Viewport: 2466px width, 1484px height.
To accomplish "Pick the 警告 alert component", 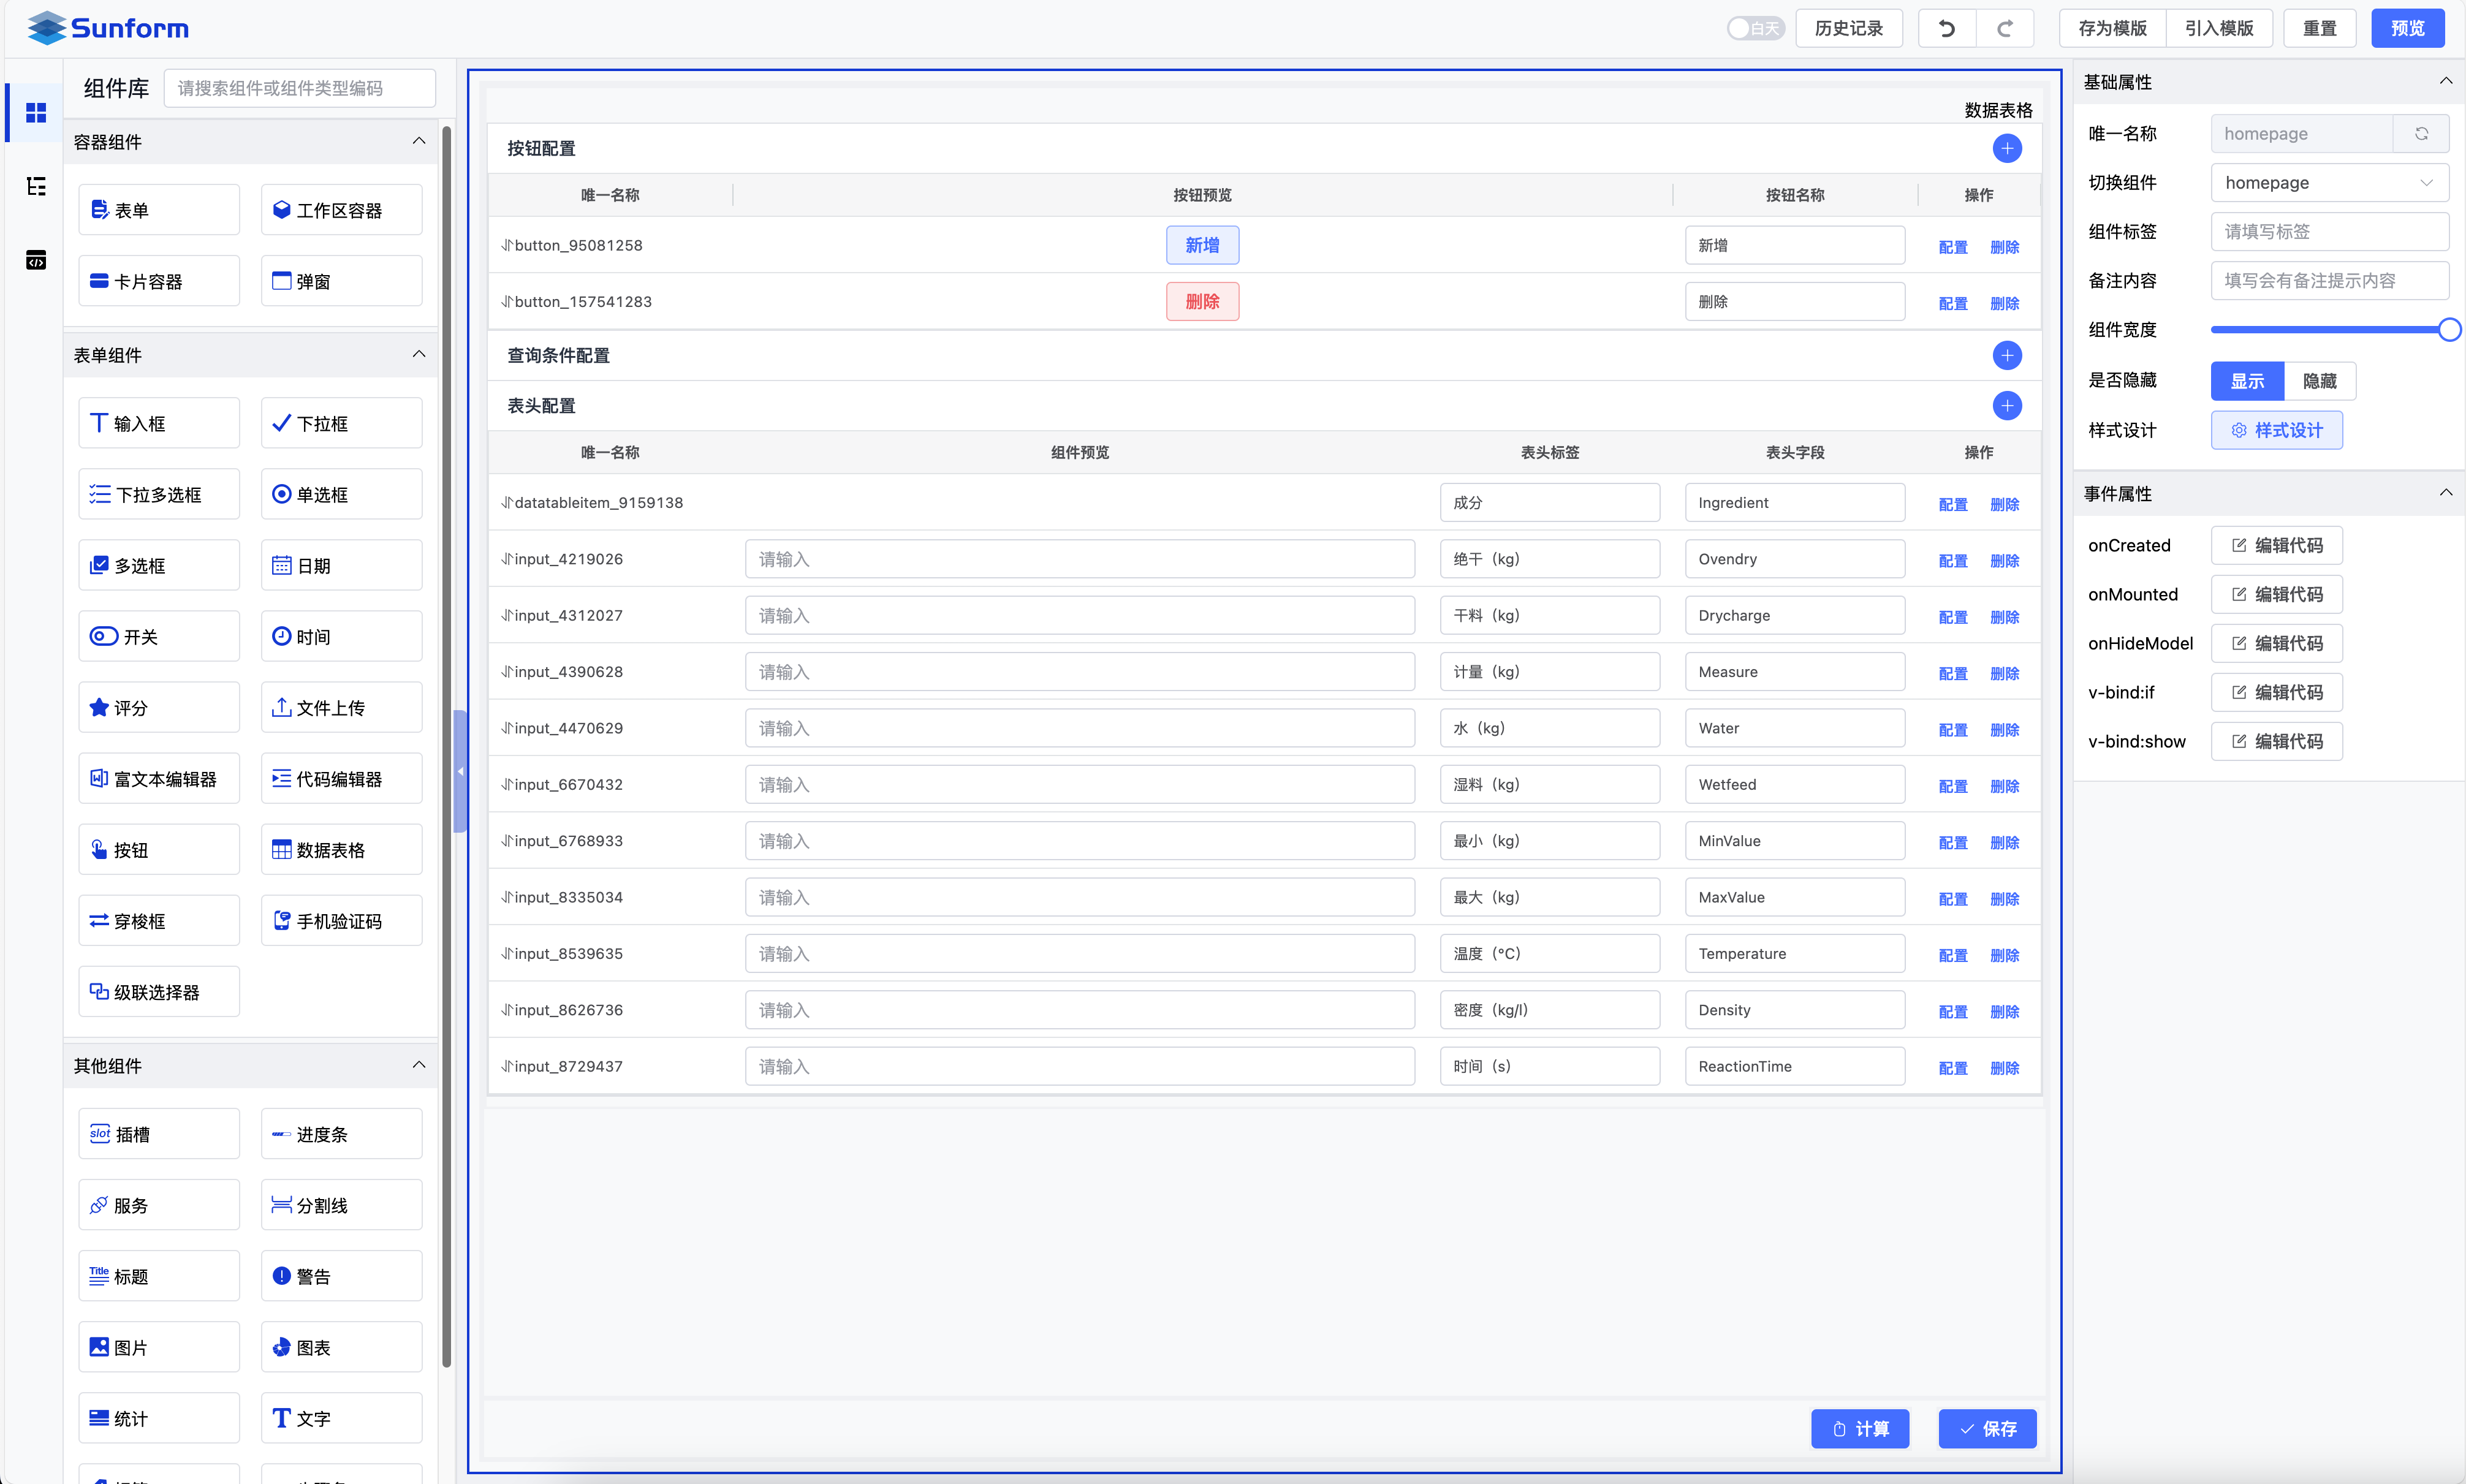I will coord(341,1275).
